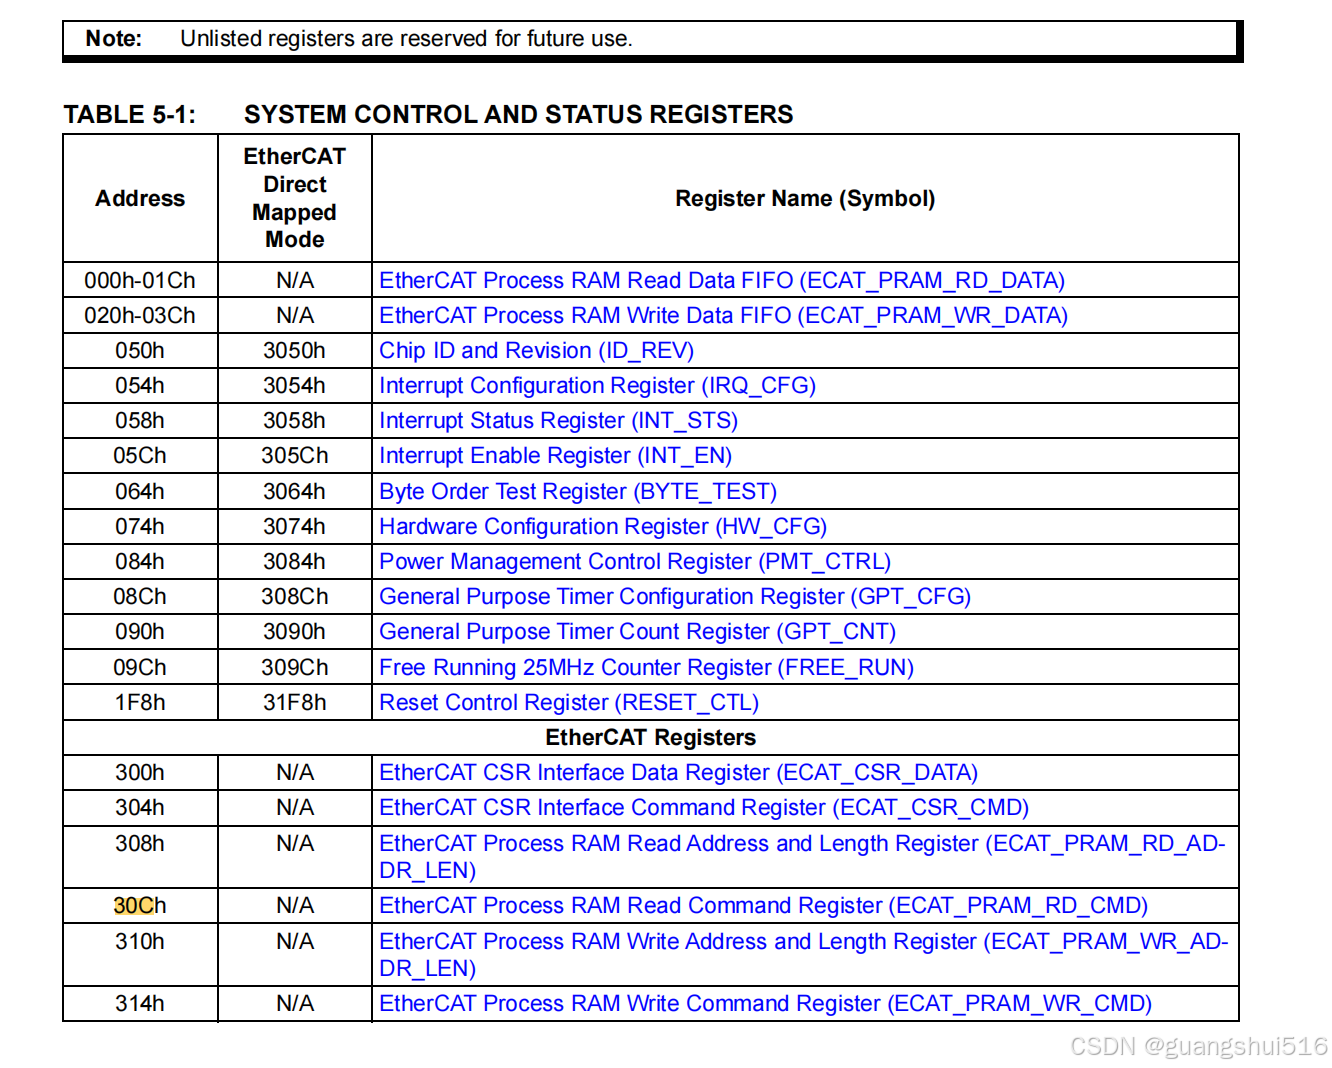This screenshot has height=1068, width=1332.
Task: Select address cell 064h
Action: (x=140, y=491)
